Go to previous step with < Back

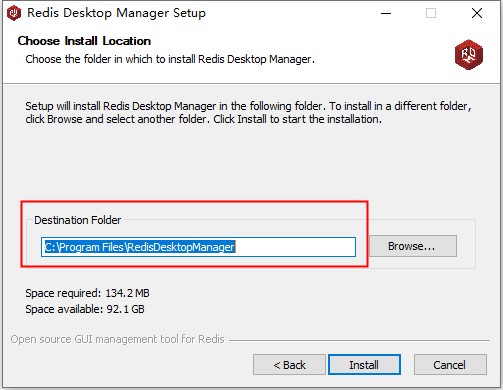coord(289,365)
